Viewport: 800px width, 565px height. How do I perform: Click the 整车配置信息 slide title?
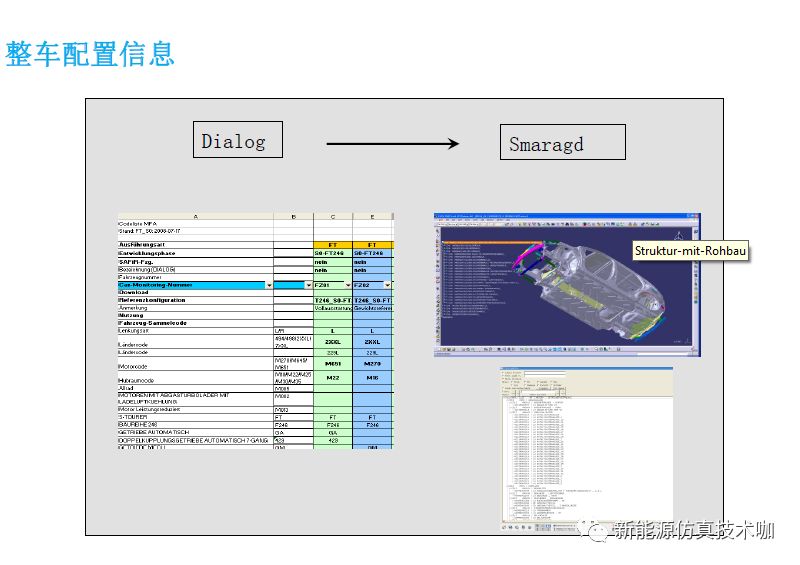click(x=91, y=54)
